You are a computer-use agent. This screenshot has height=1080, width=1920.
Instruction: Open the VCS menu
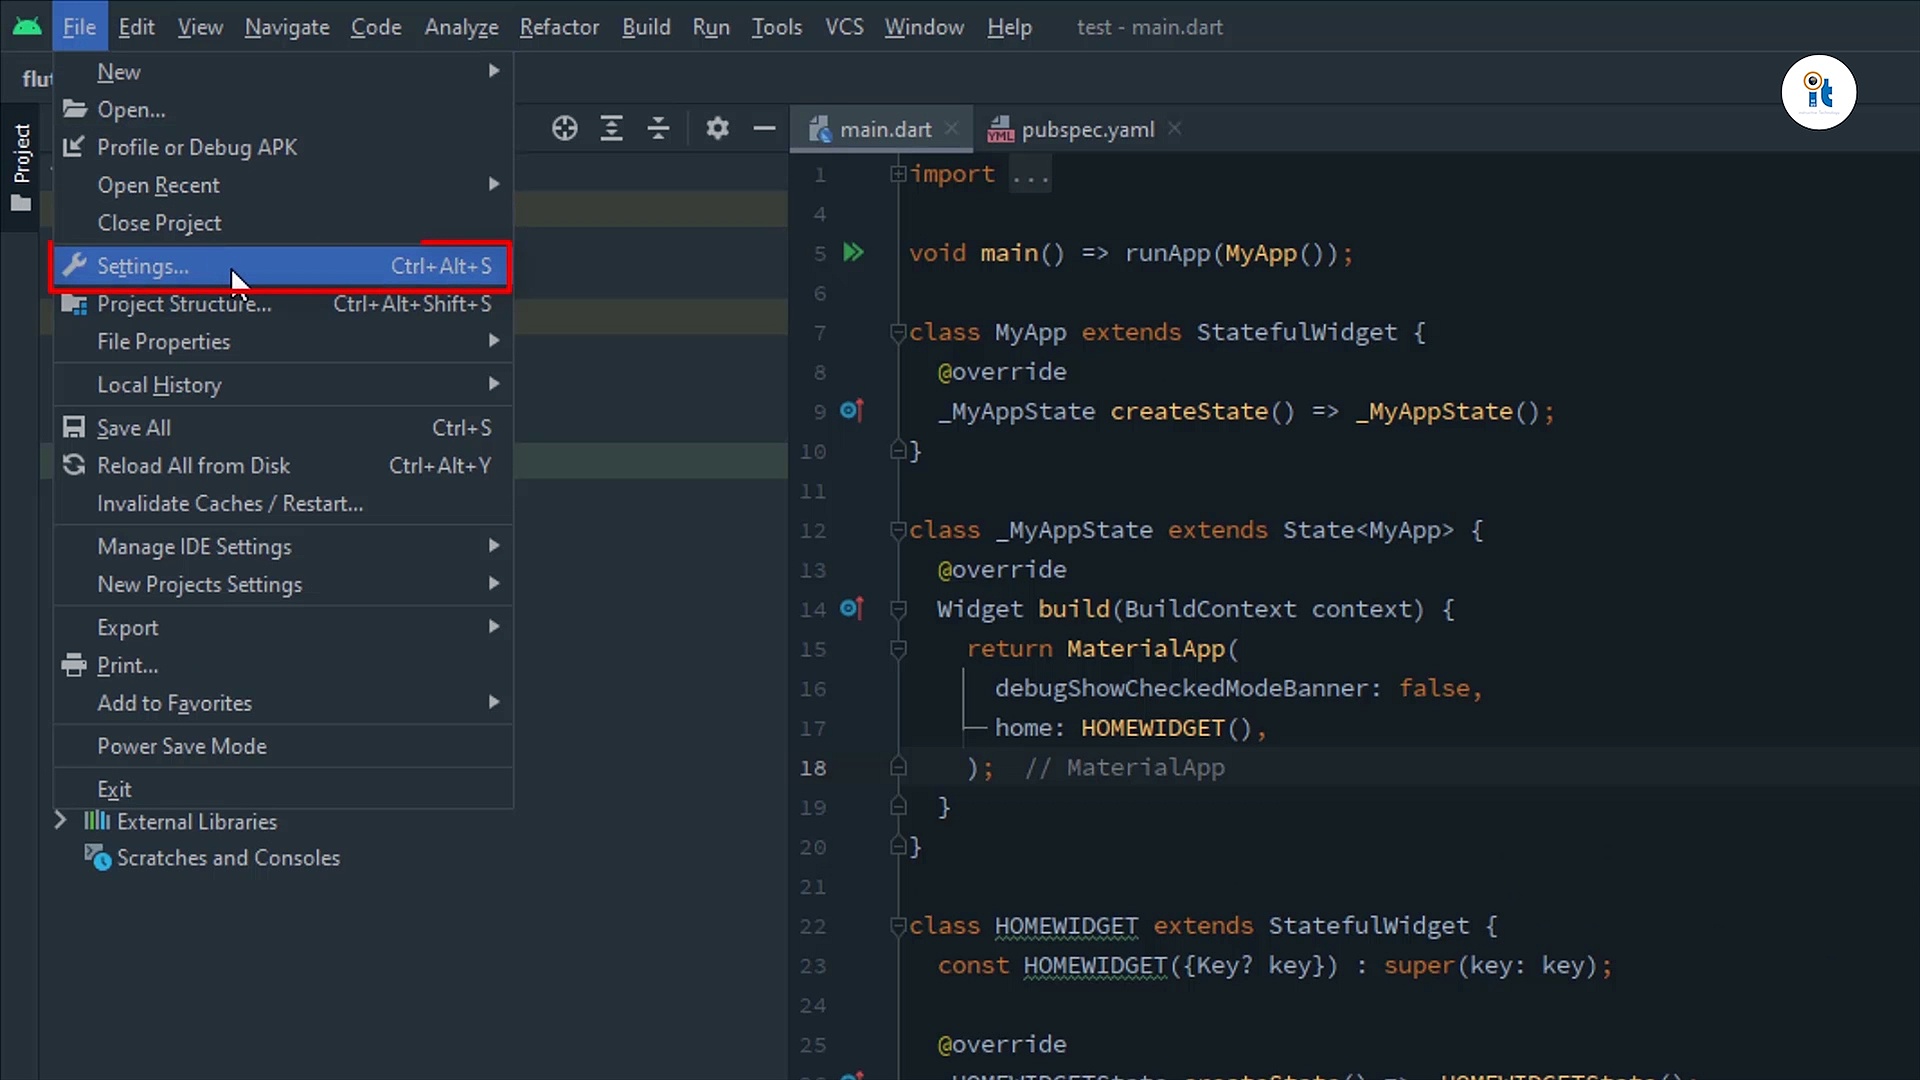click(x=844, y=27)
